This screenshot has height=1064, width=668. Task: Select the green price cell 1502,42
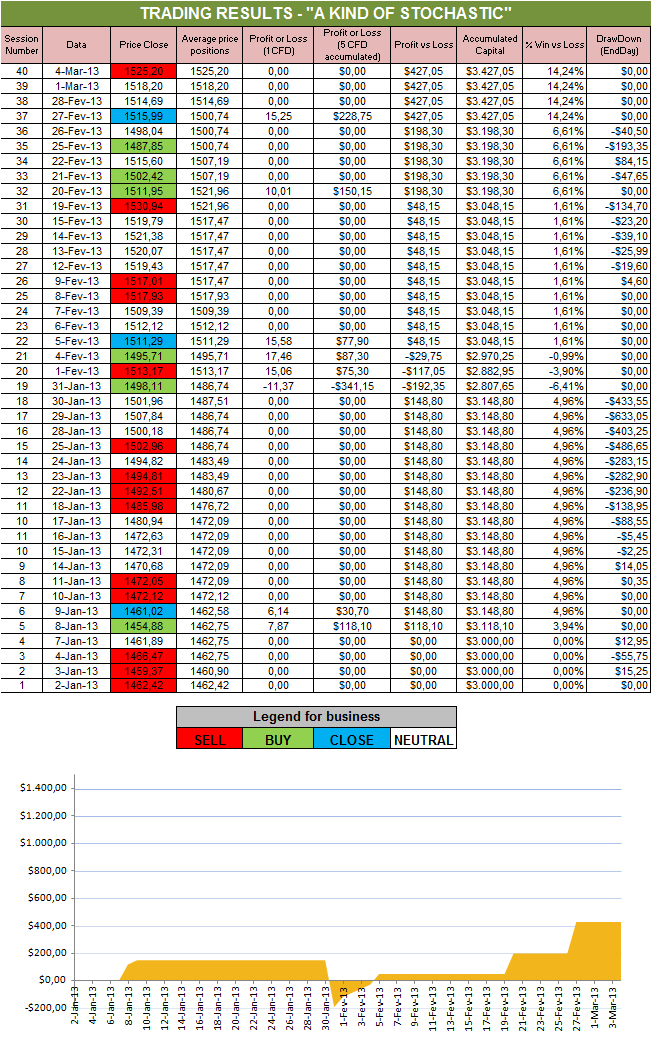click(x=144, y=176)
